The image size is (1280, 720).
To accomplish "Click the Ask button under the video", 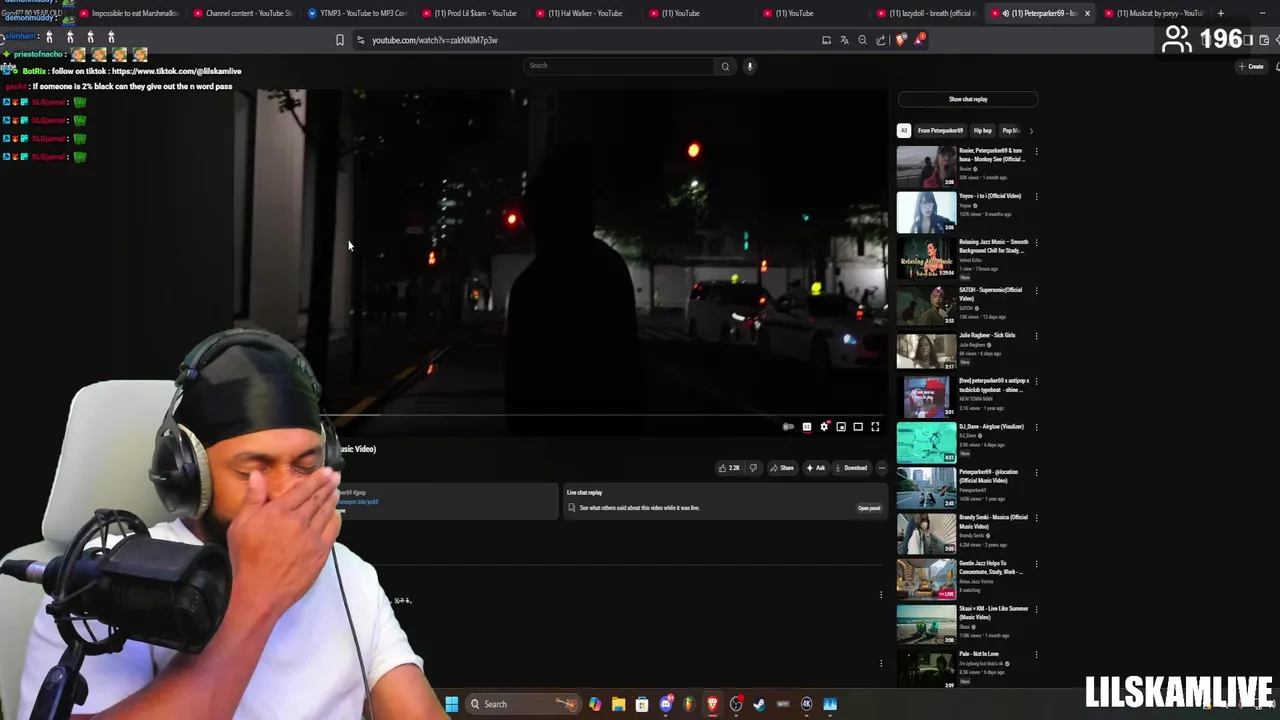I will (x=816, y=468).
